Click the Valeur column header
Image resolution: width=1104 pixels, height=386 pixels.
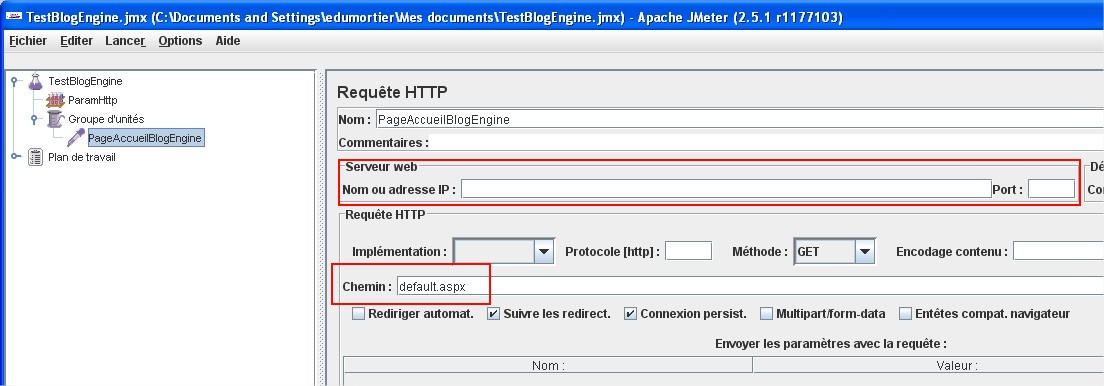[x=929, y=366]
